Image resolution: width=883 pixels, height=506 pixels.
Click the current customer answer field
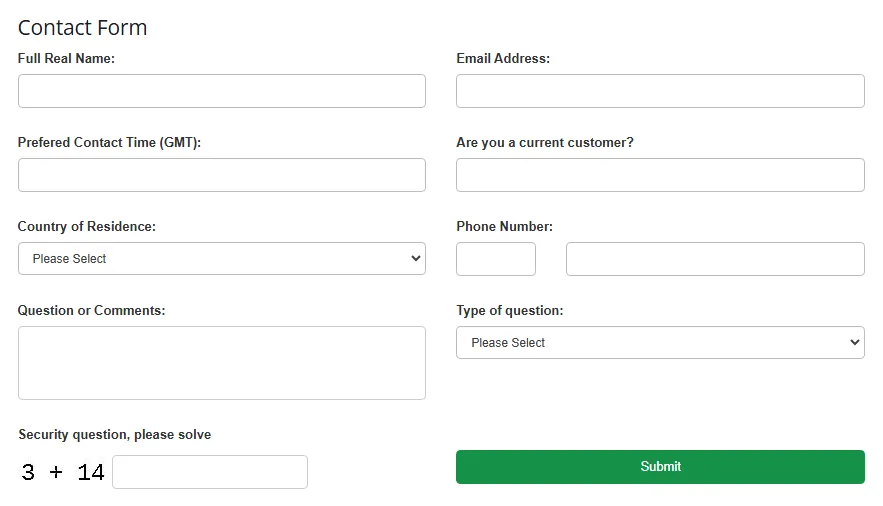click(660, 175)
